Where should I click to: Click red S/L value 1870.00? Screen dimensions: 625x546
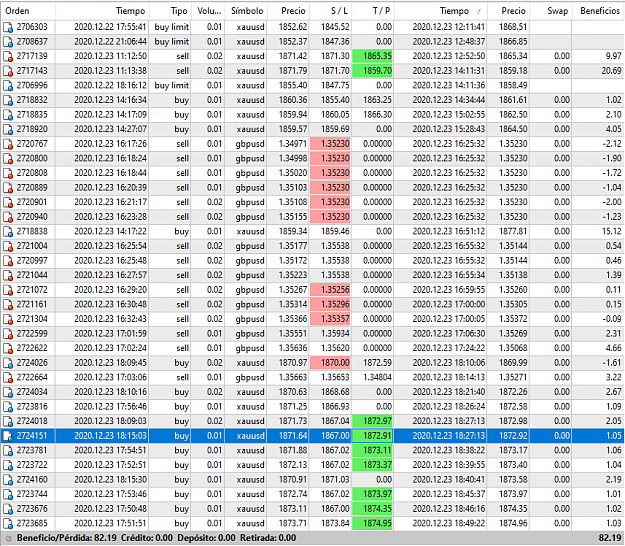(330, 363)
